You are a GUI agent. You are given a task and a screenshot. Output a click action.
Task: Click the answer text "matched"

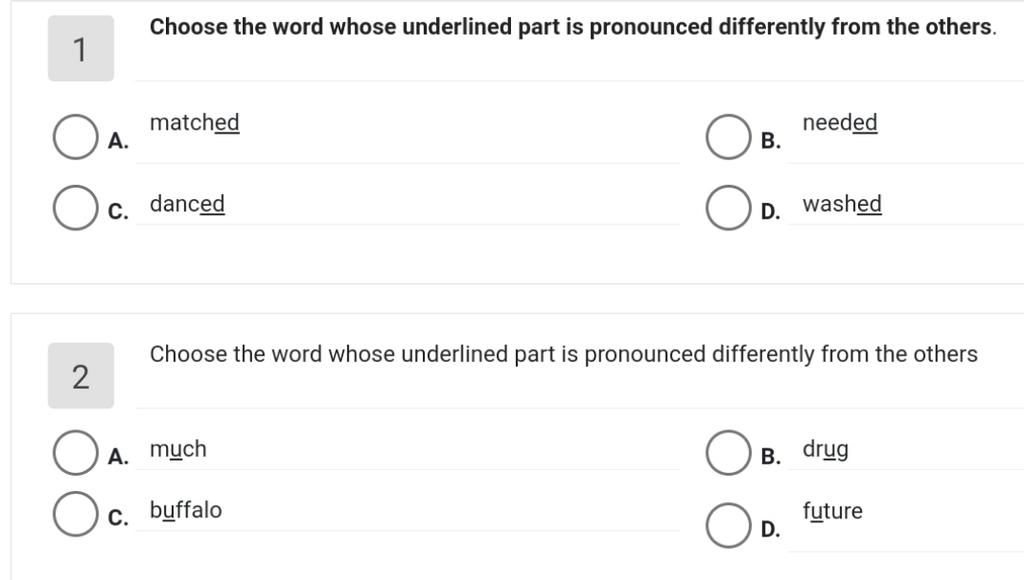195,123
